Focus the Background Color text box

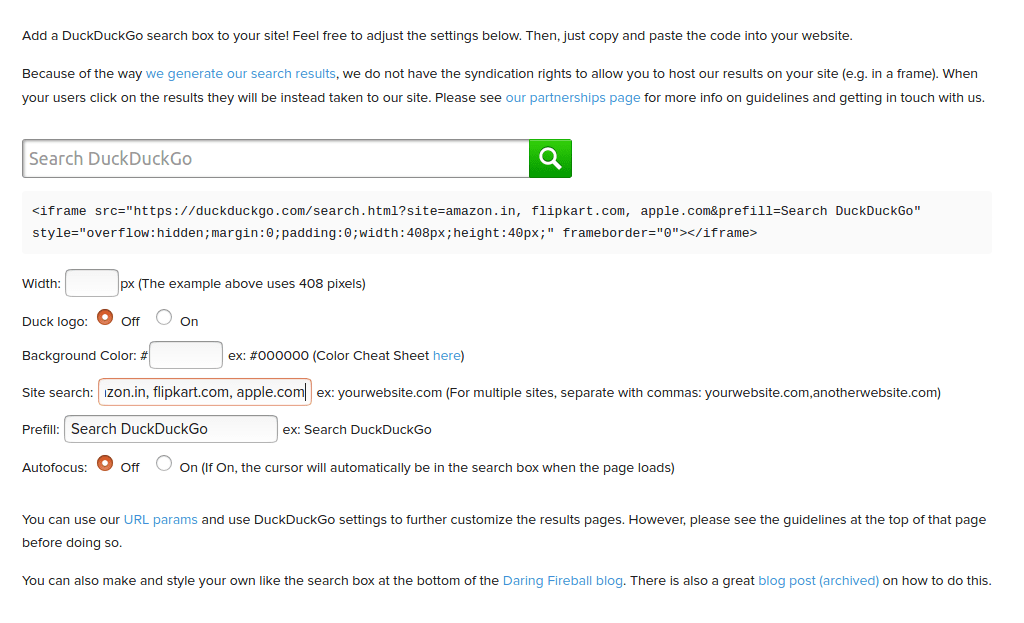[x=185, y=354]
